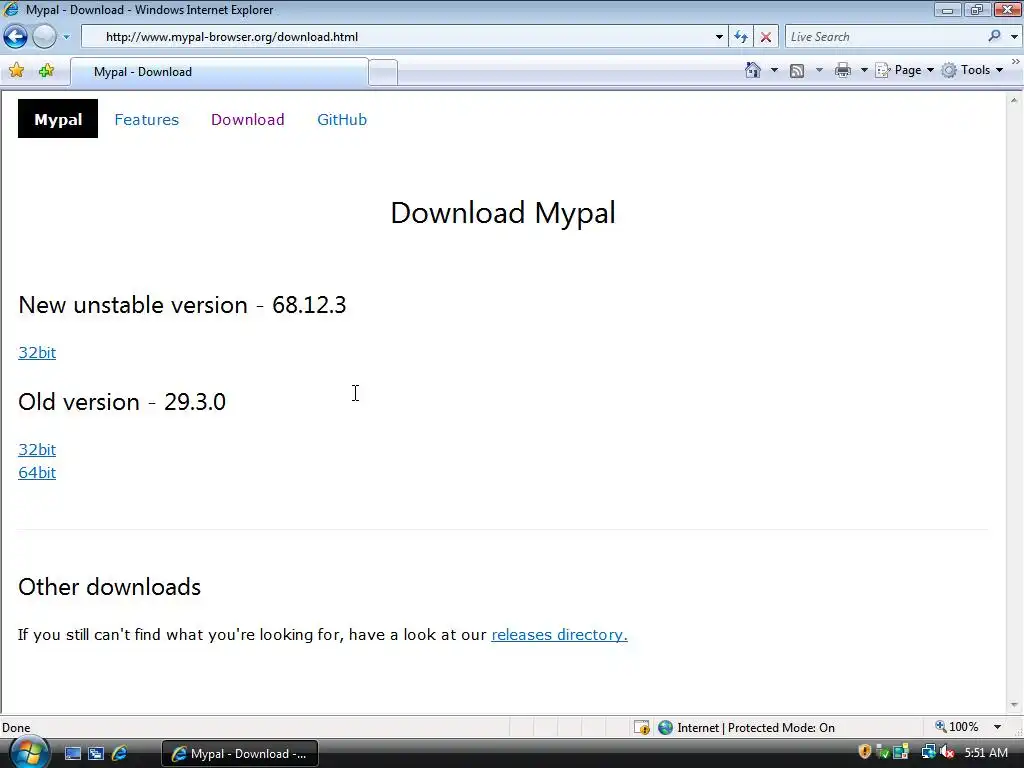The width and height of the screenshot is (1024, 768).
Task: Click the Back navigation arrow button
Action: (16, 37)
